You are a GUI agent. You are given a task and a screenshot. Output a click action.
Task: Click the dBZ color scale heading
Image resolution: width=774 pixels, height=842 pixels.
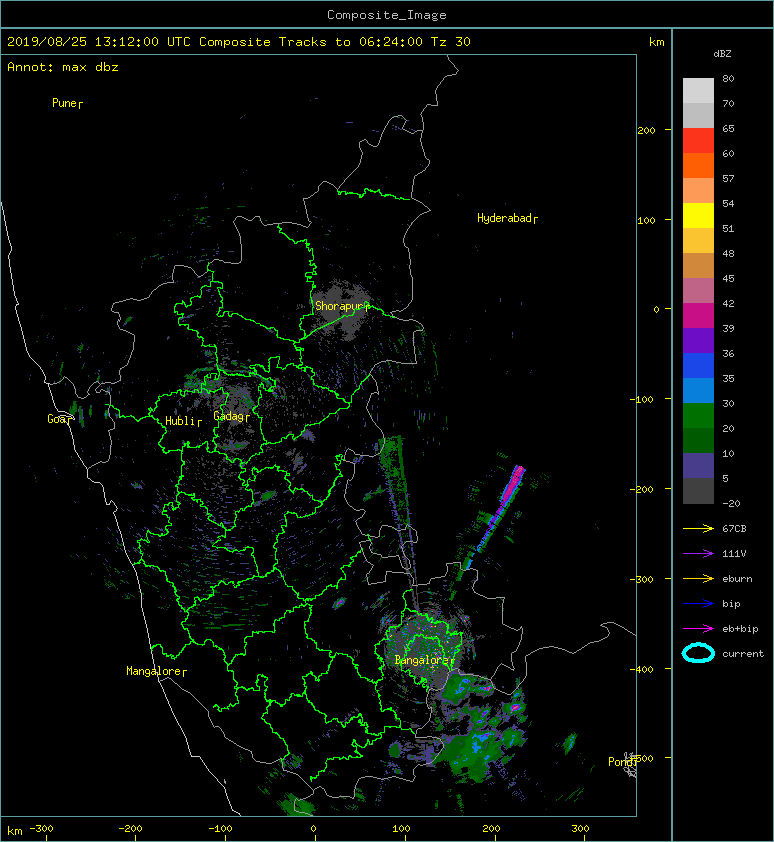point(722,54)
